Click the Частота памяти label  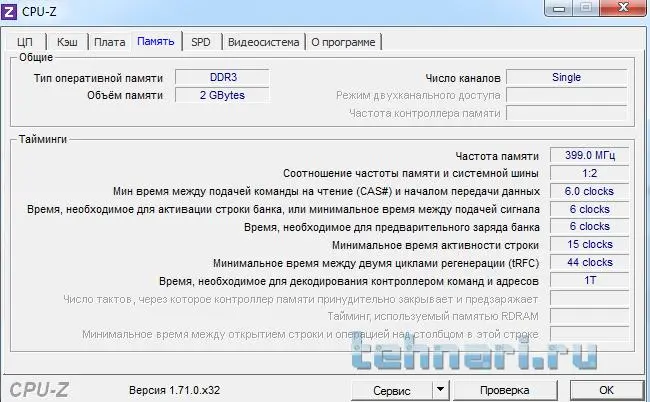[x=497, y=156]
